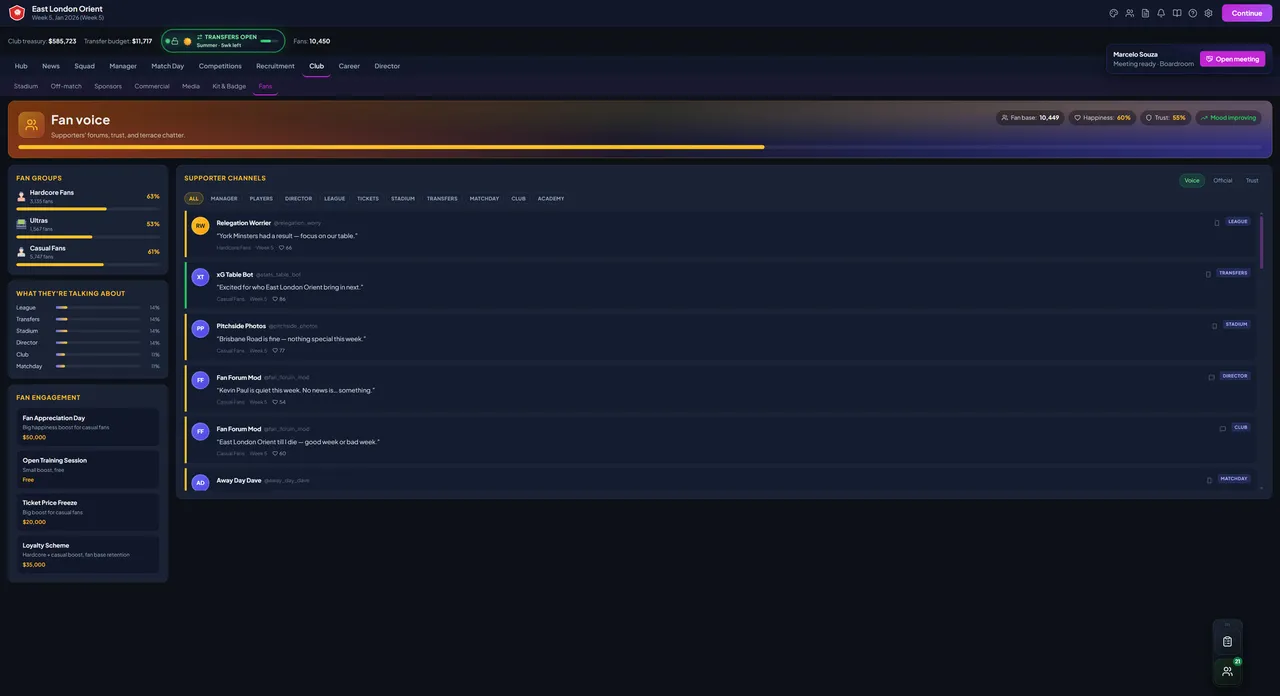Expand the Ultras fan group
Viewport: 1280px width, 696px height.
pyautogui.click(x=88, y=226)
